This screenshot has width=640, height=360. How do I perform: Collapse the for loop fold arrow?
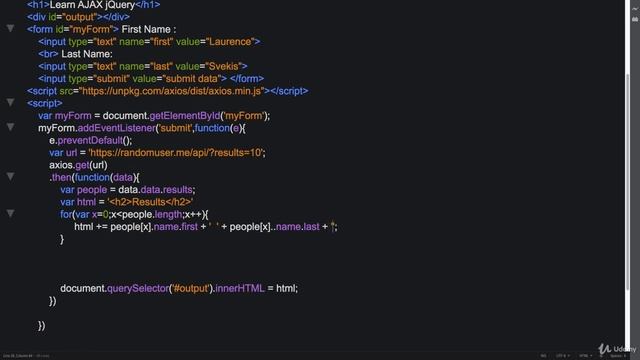pos(10,213)
